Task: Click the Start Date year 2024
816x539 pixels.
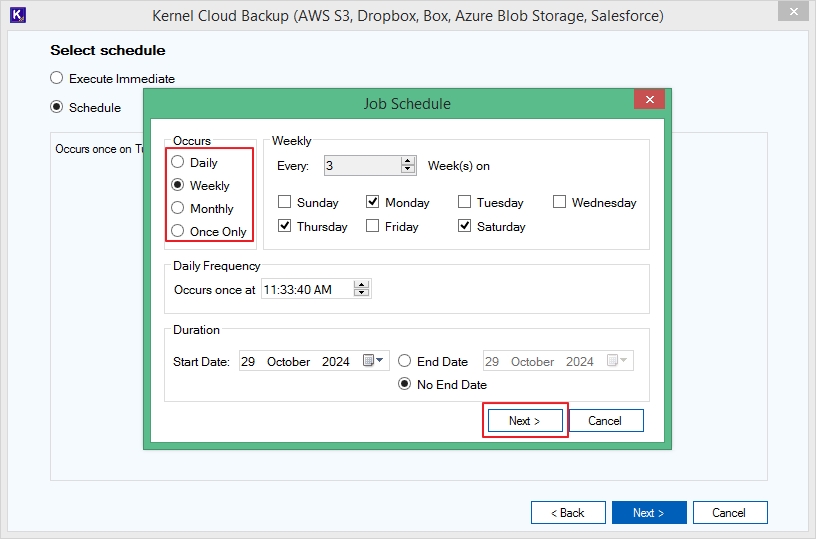Action: click(x=336, y=362)
